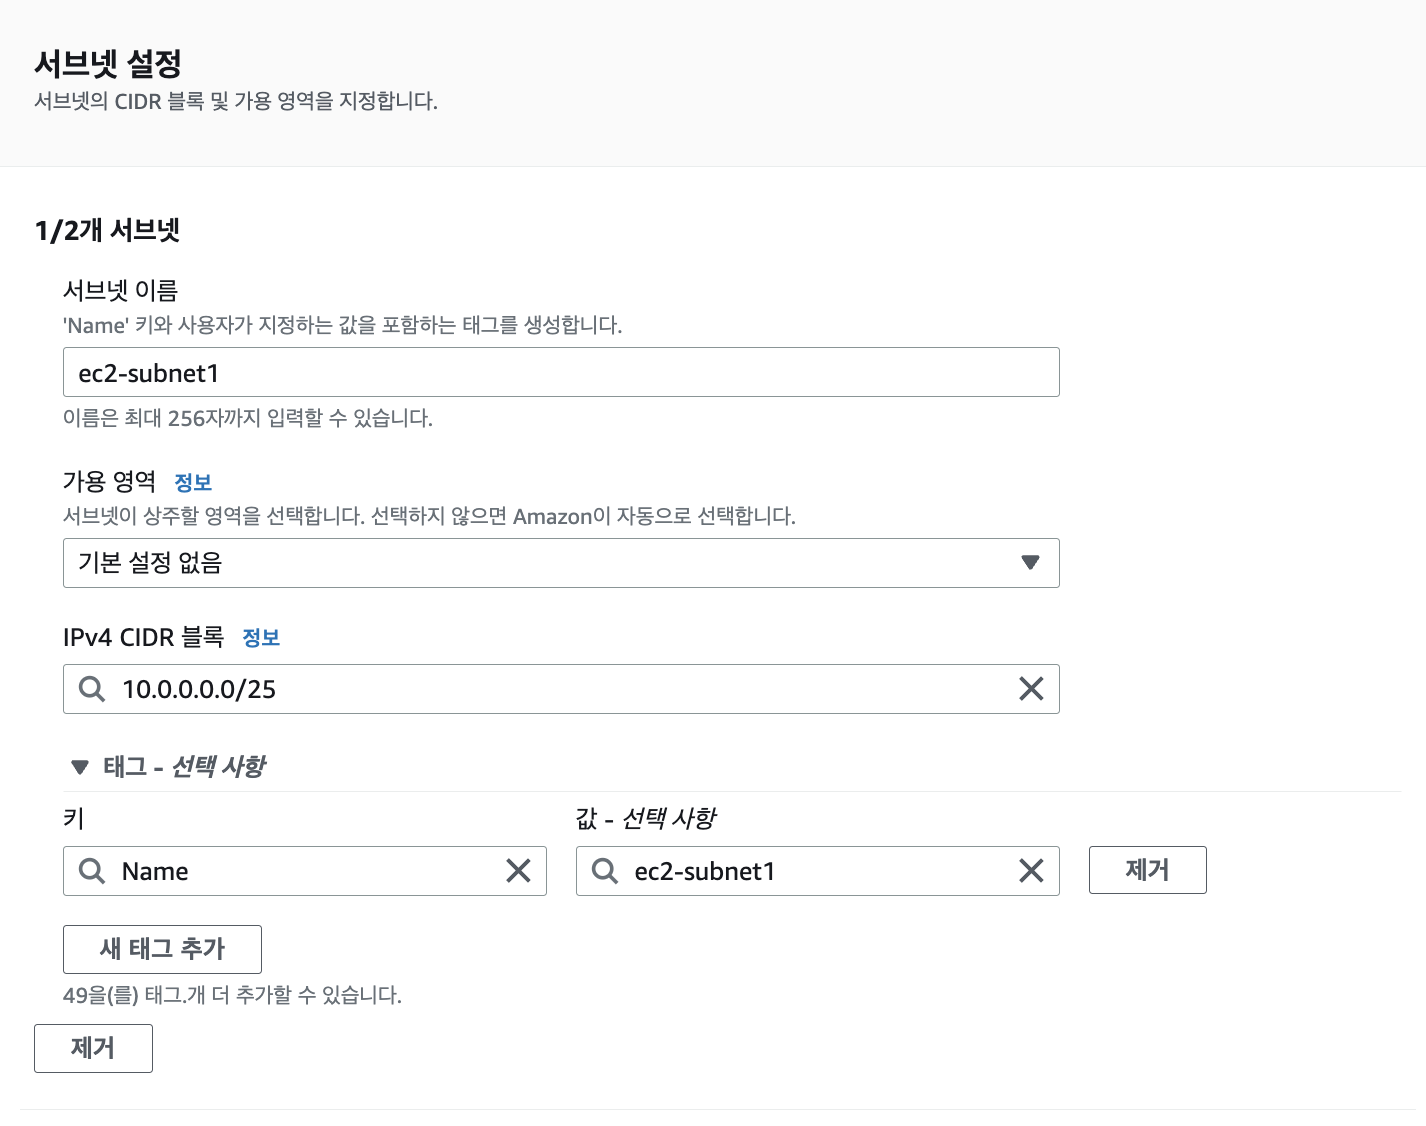Click the '태그 - 선택 사항' section heading text
The width and height of the screenshot is (1426, 1126).
(x=184, y=767)
